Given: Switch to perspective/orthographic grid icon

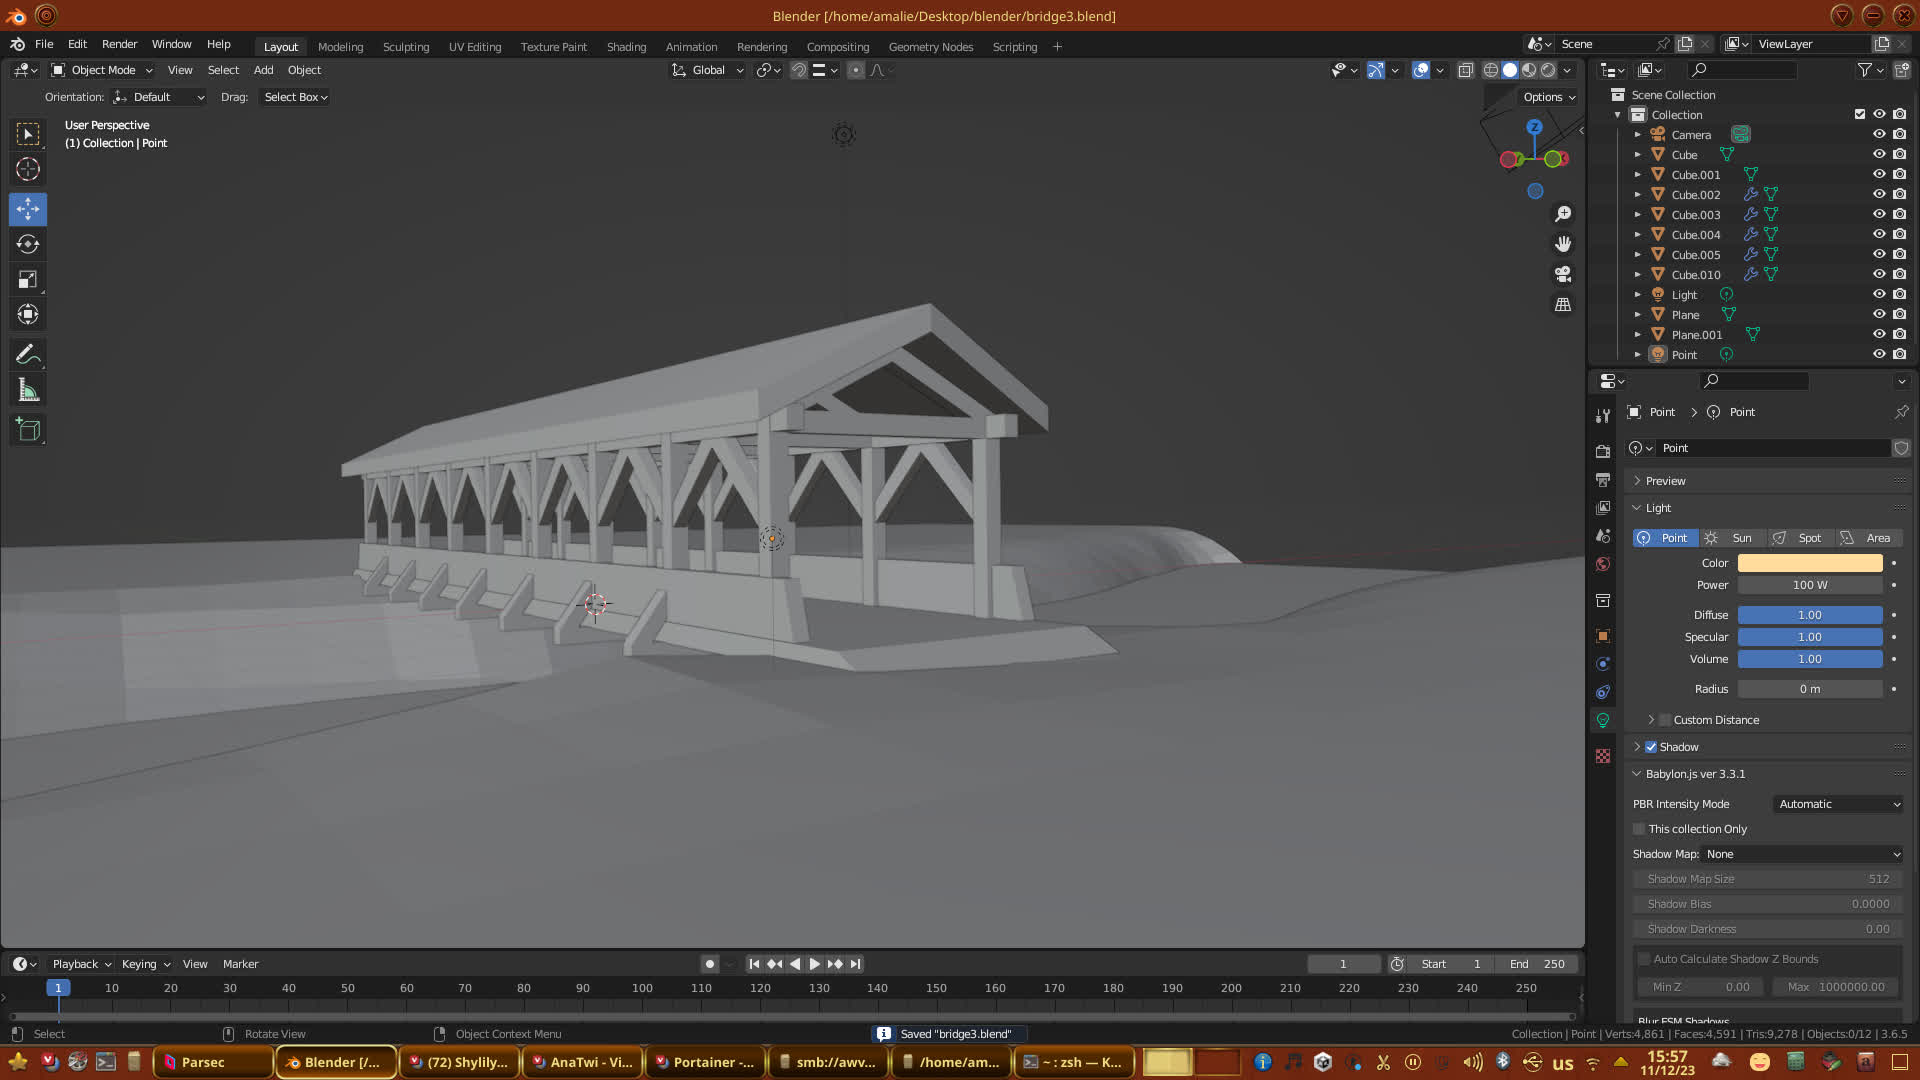Looking at the screenshot, I should click(x=1563, y=304).
